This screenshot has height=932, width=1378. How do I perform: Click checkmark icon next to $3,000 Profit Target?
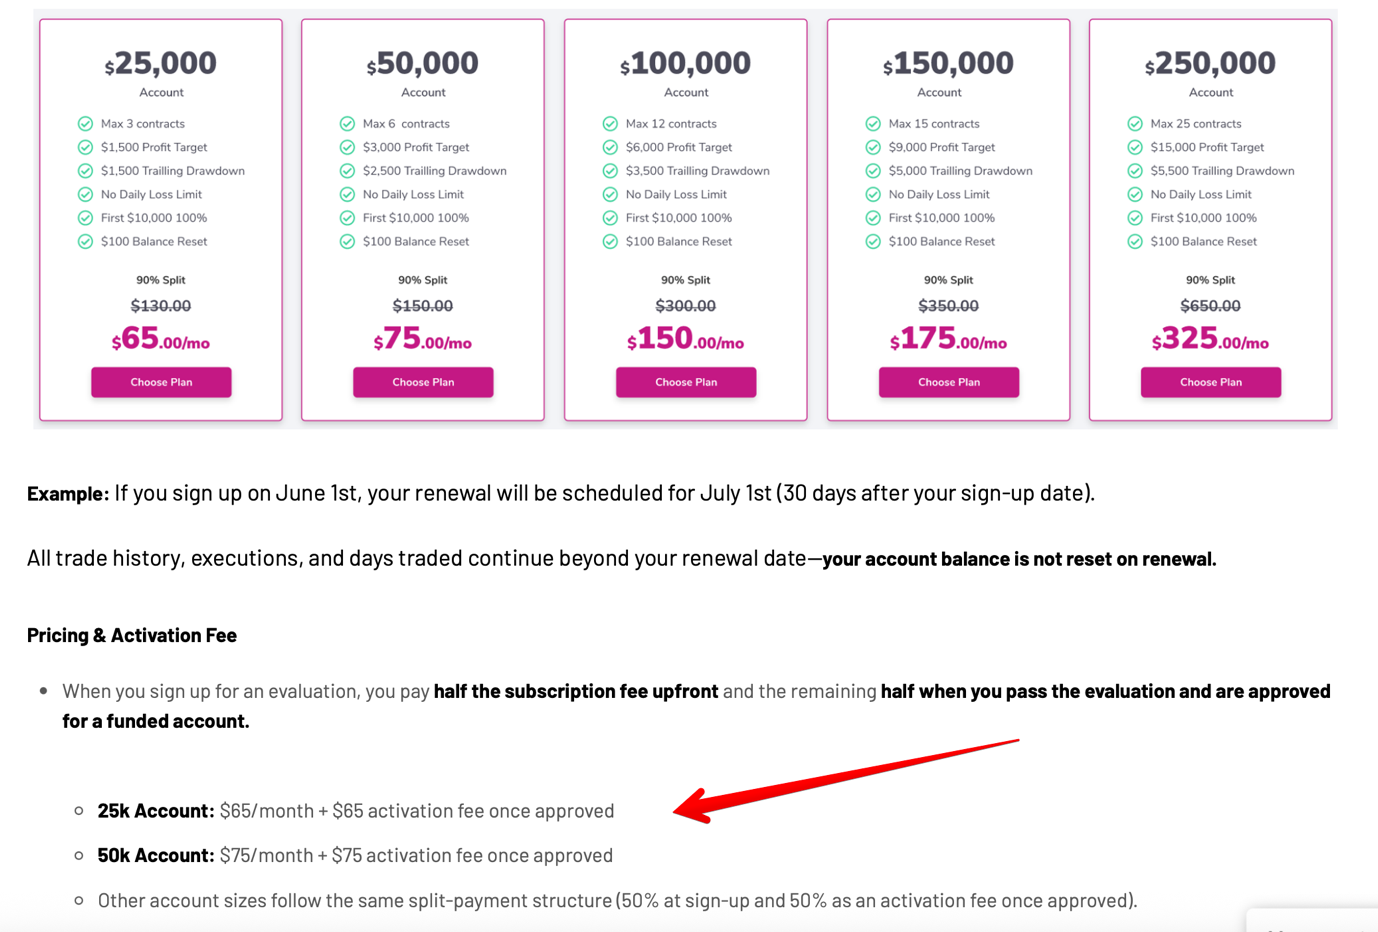tap(347, 147)
